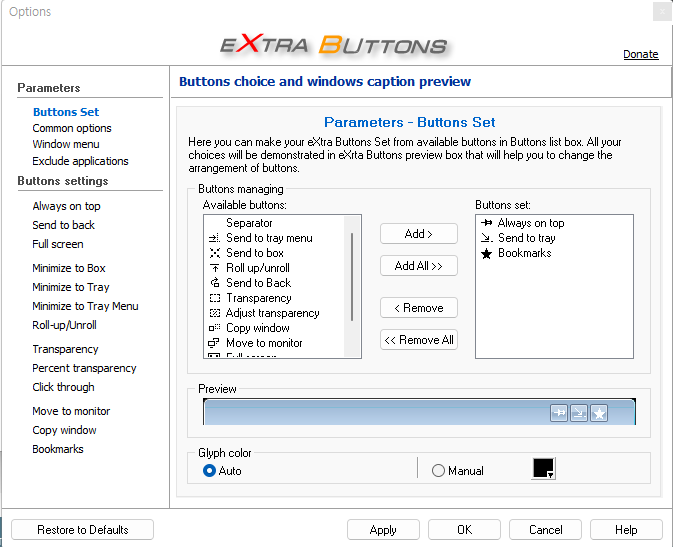Open Click through settings
The height and width of the screenshot is (547, 673).
click(64, 387)
